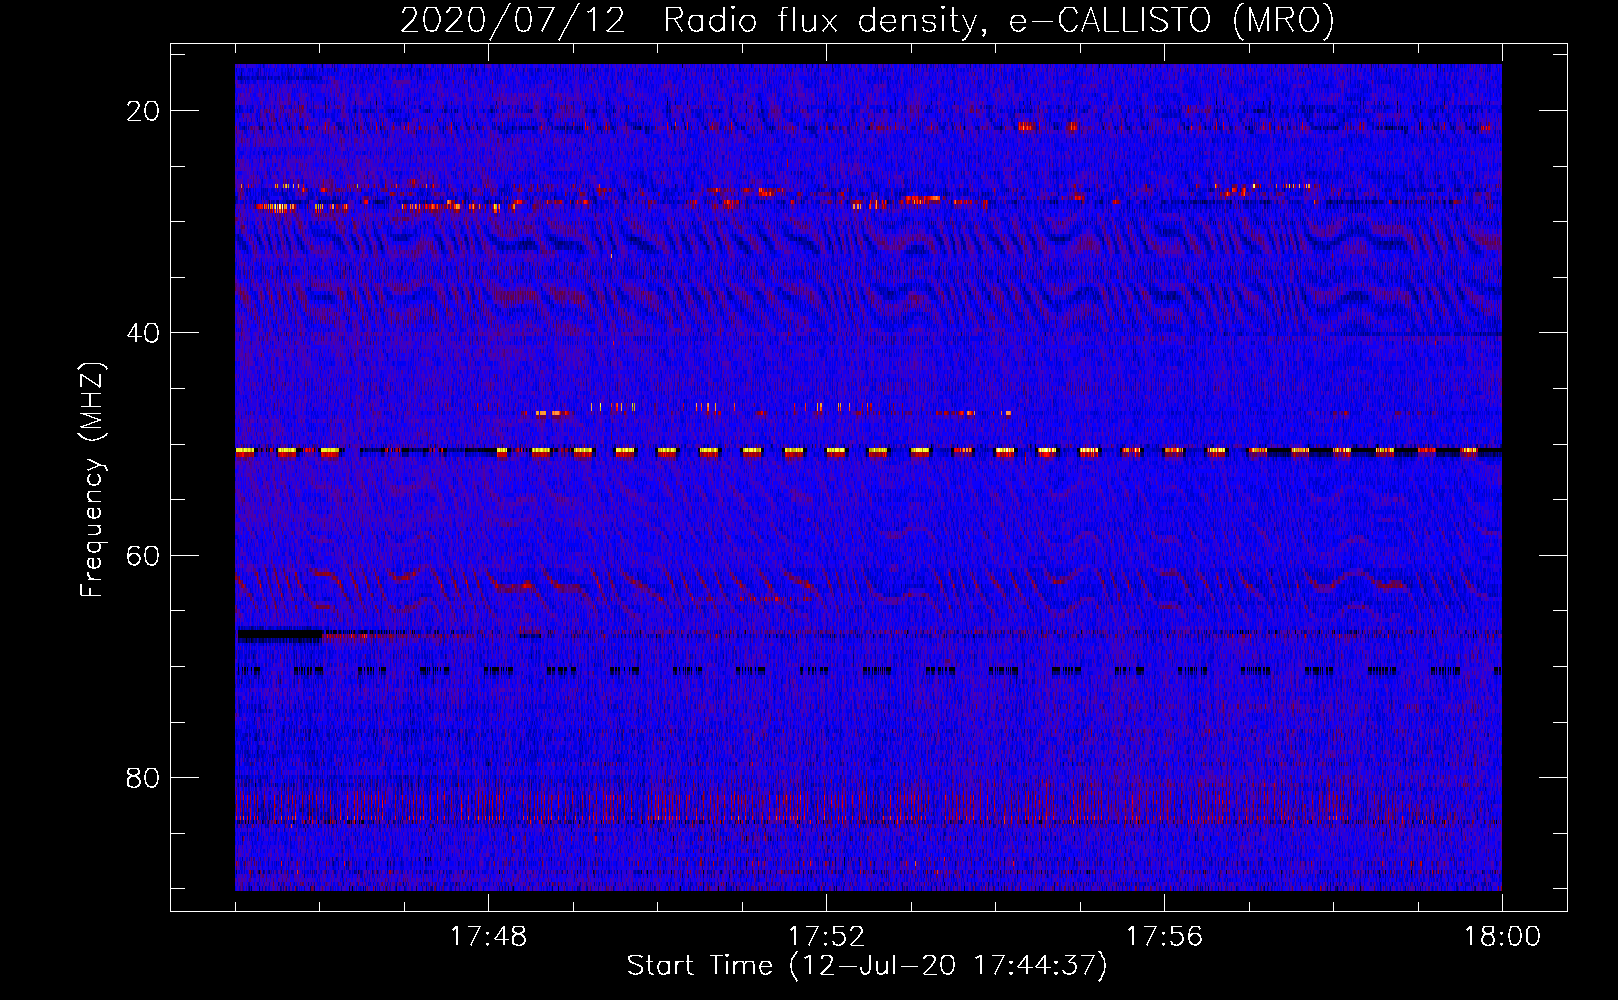Click the plot title '2020/07/12 Radio flux density'
The width and height of the screenshot is (1618, 1000).
867,20
